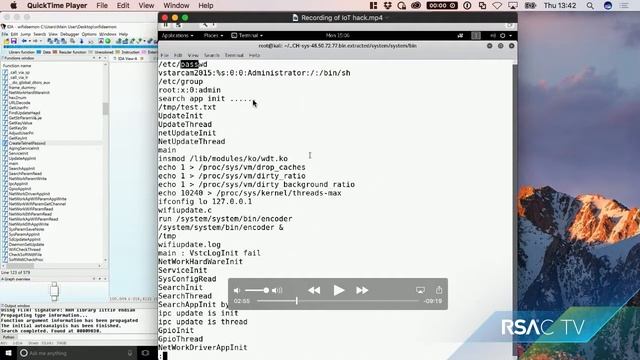Screen dimensions: 640x360
Task: Open the View menu in macOS menu bar
Action: (x=146, y=5)
